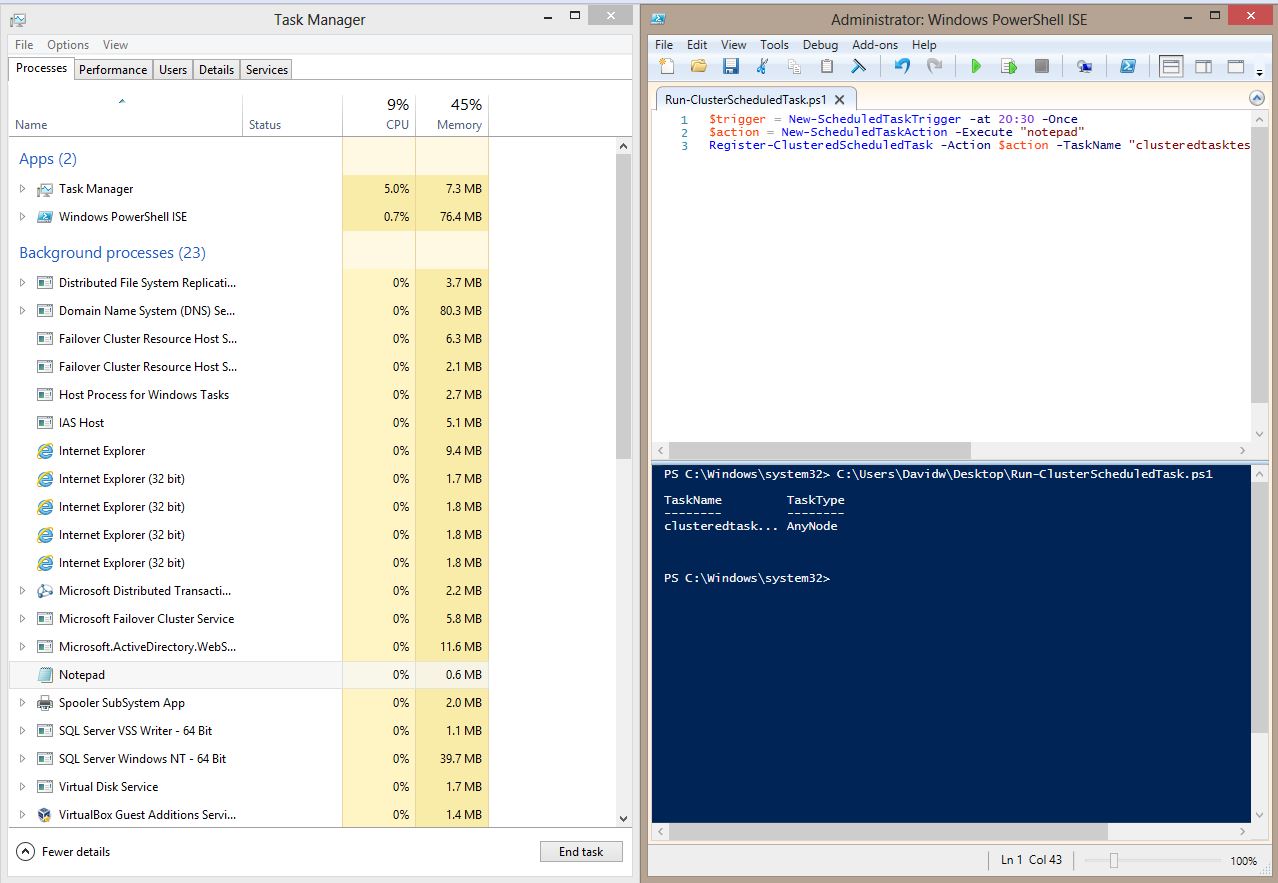1278x883 pixels.
Task: Click the Undo arrow icon
Action: pos(903,67)
